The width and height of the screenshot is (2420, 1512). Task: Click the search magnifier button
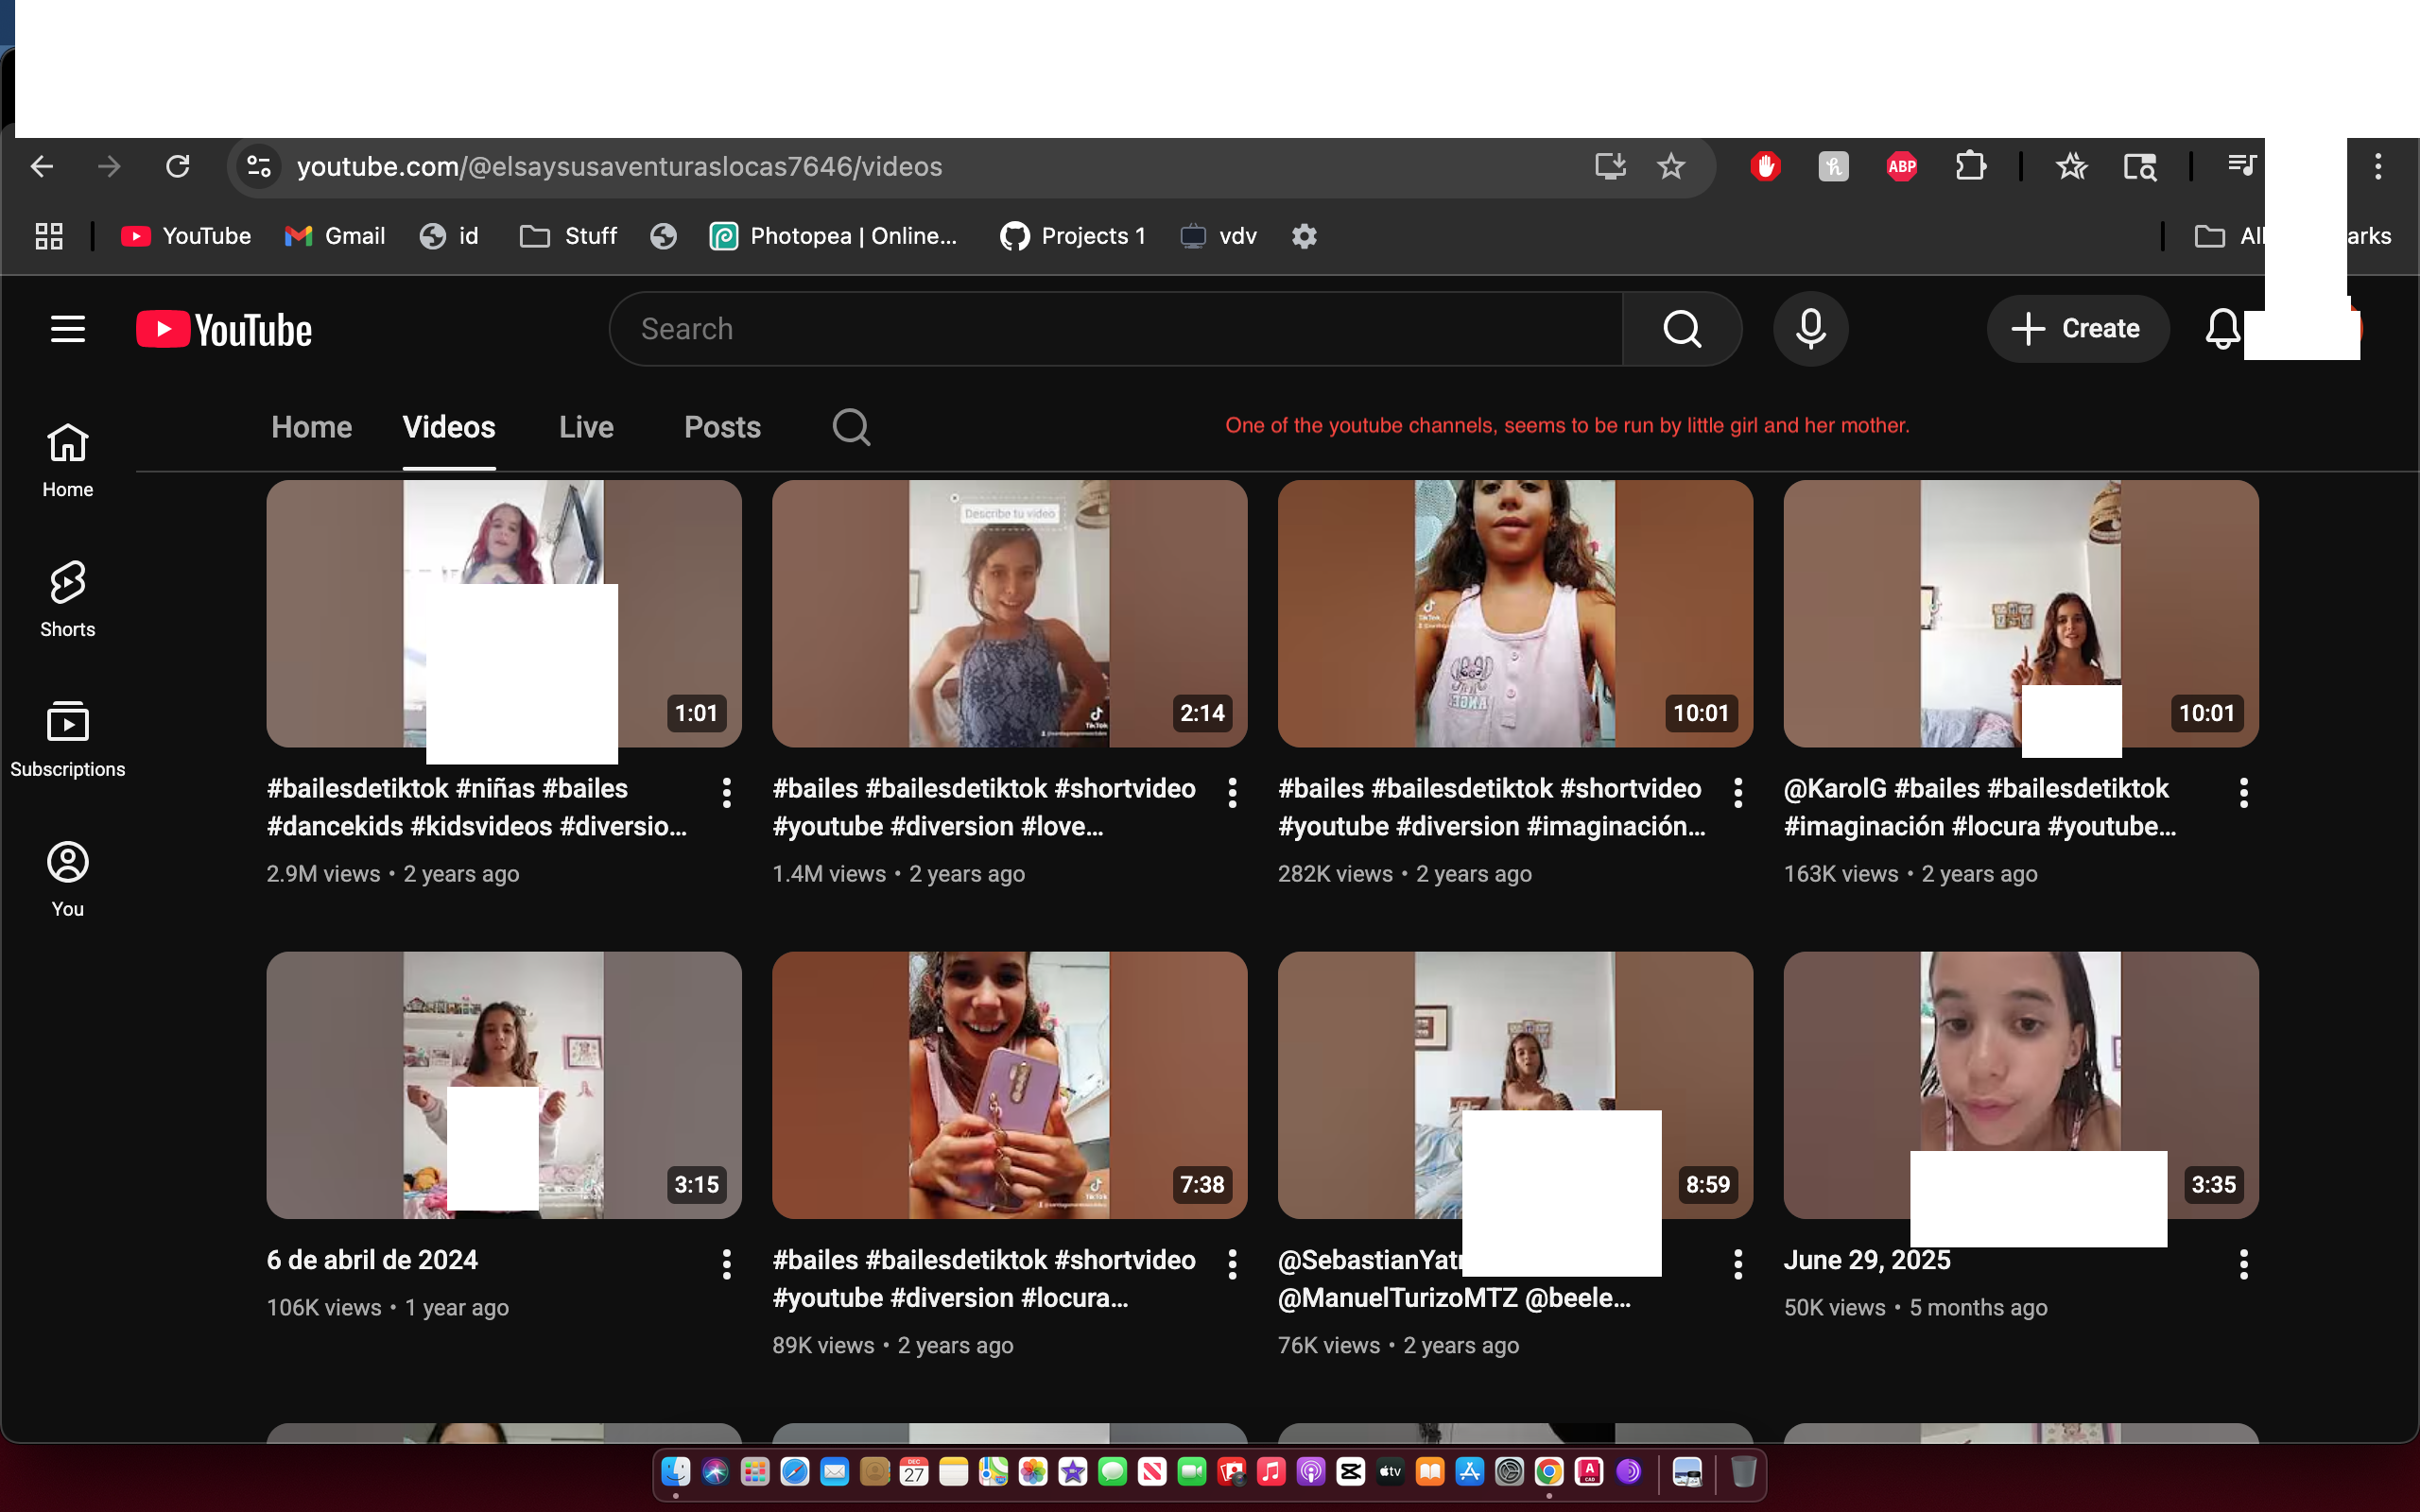[x=1681, y=329]
